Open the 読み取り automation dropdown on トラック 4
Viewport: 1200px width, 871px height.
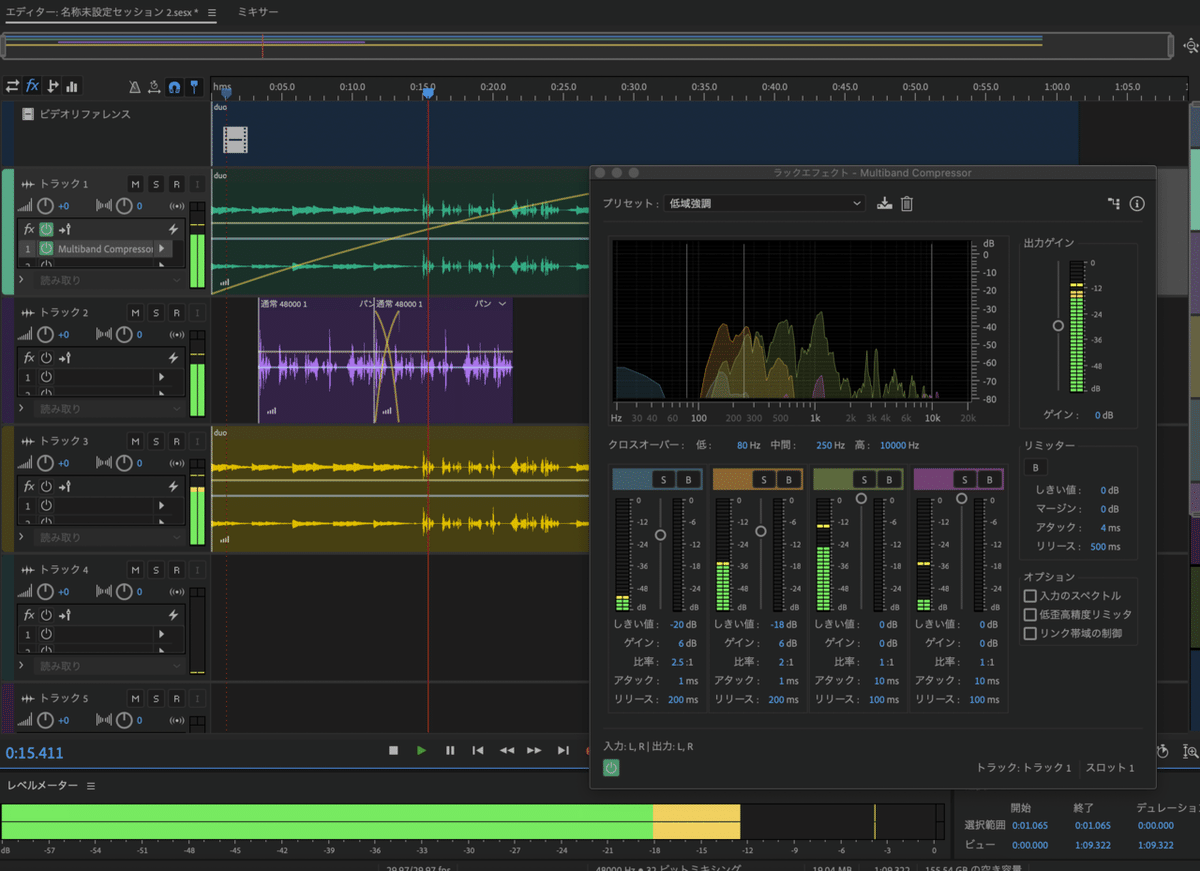pos(110,666)
